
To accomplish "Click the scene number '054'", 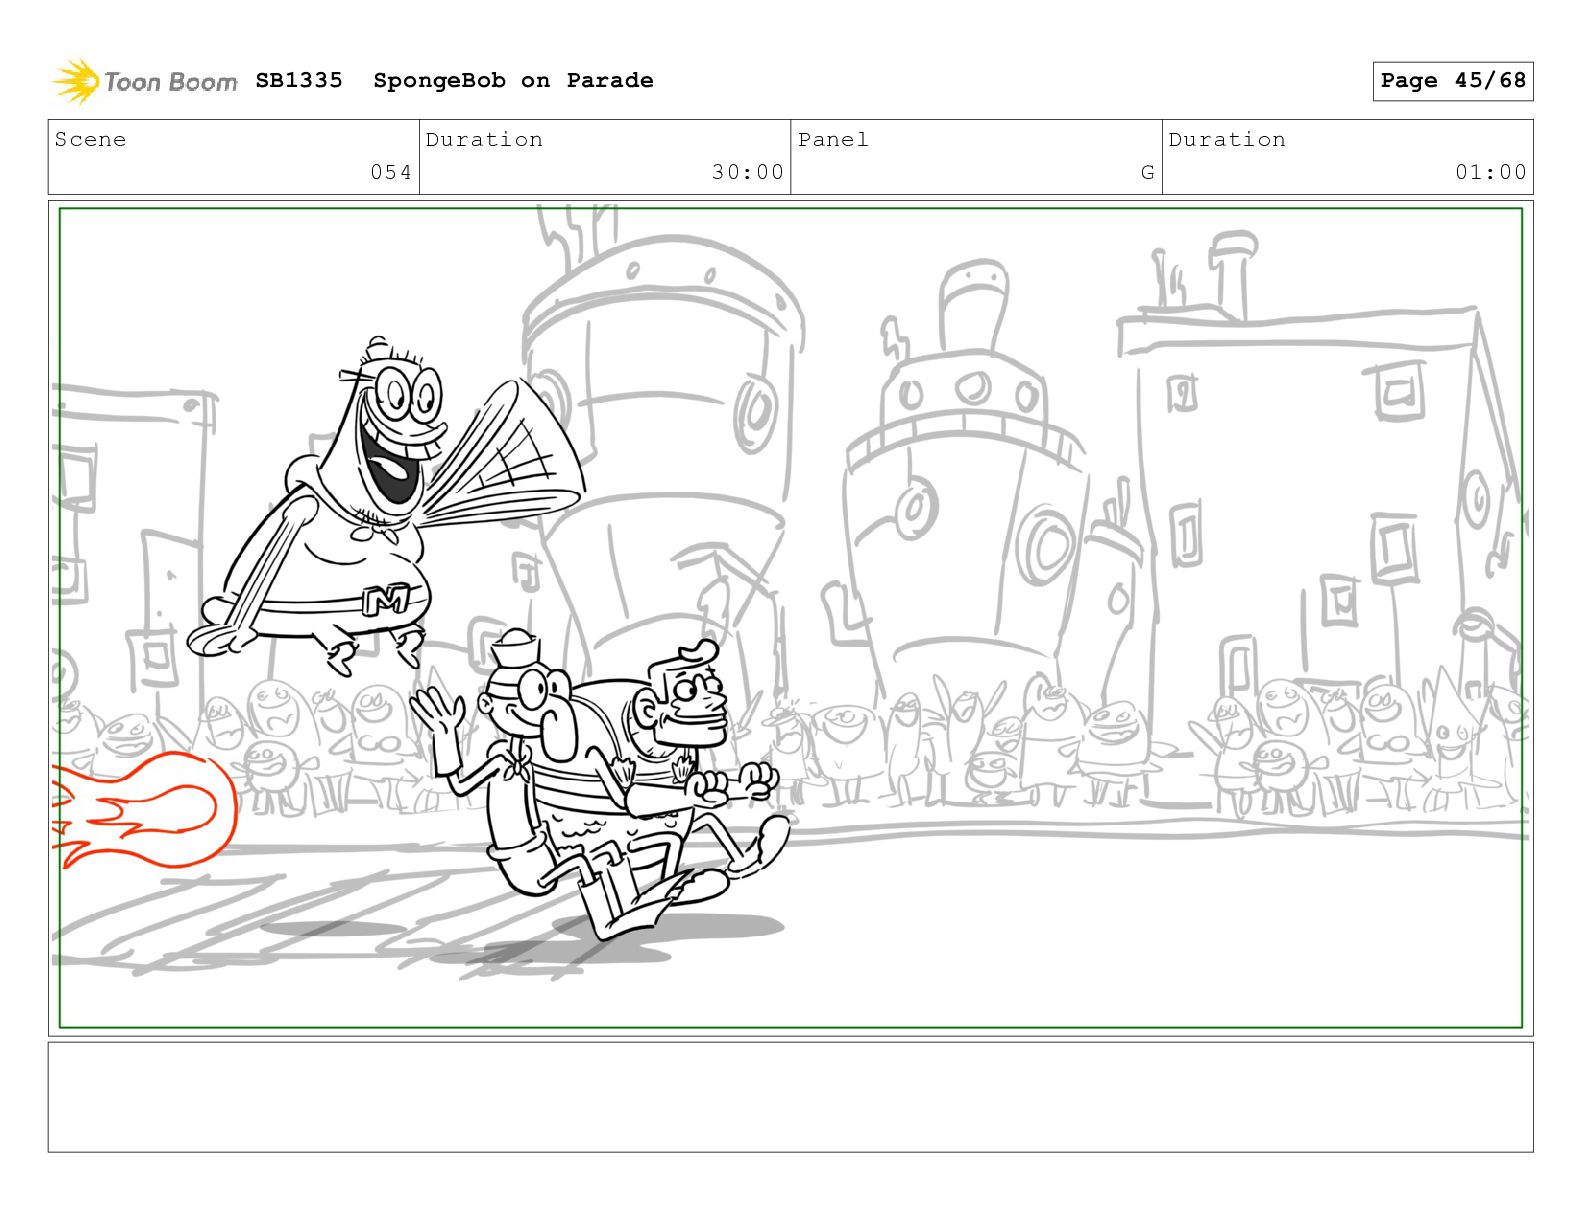I will 391,172.
